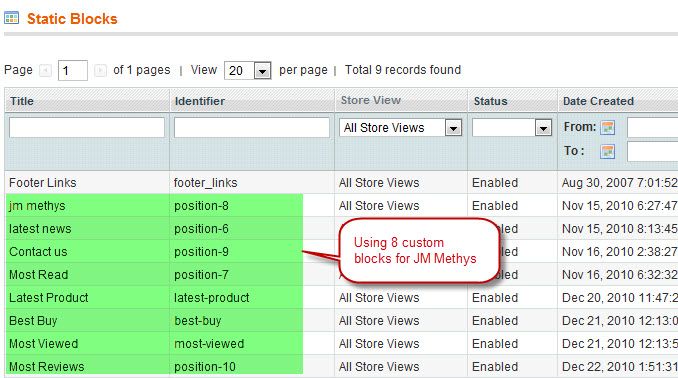Click the Dec 21, 2010 12:13:0 date cell
Image resolution: width=678 pixels, height=378 pixels.
click(x=618, y=320)
